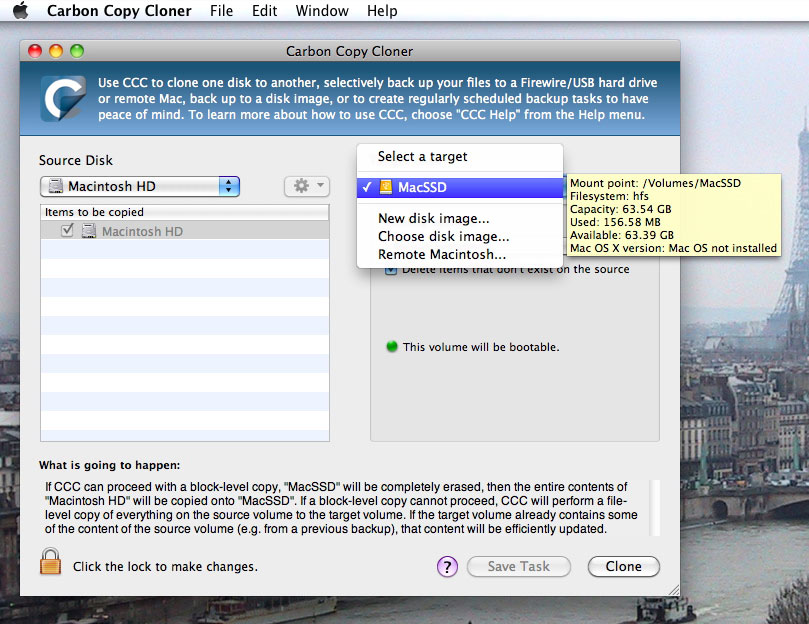Select Remote Macintosh... option
This screenshot has width=809, height=624.
coord(442,254)
